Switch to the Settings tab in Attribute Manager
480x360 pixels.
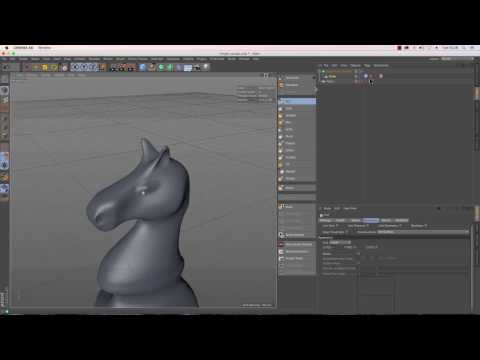326,220
